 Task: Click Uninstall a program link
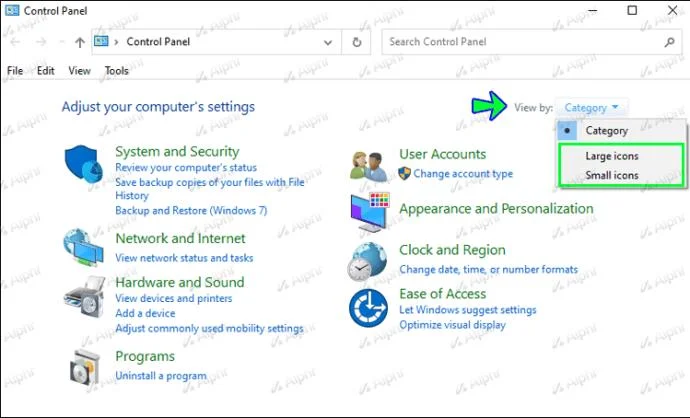point(161,376)
